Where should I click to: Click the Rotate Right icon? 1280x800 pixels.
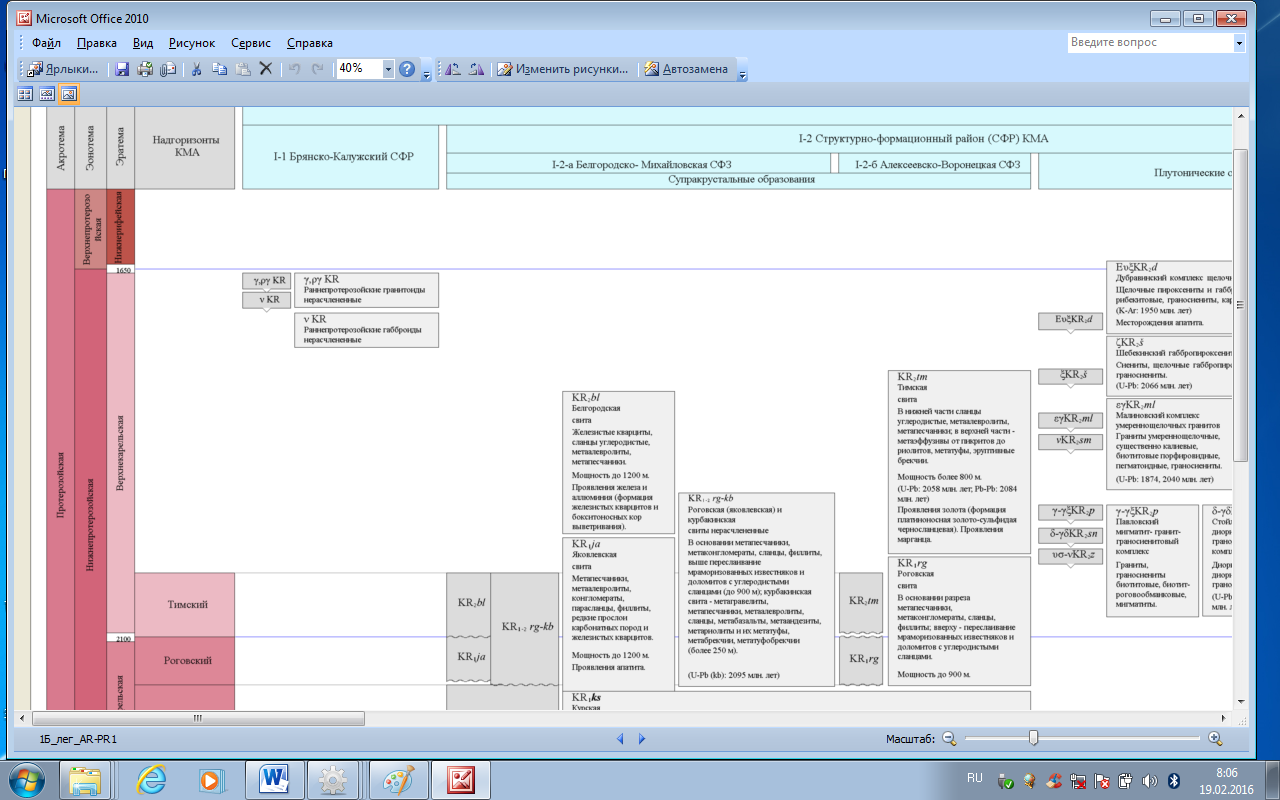pos(476,69)
